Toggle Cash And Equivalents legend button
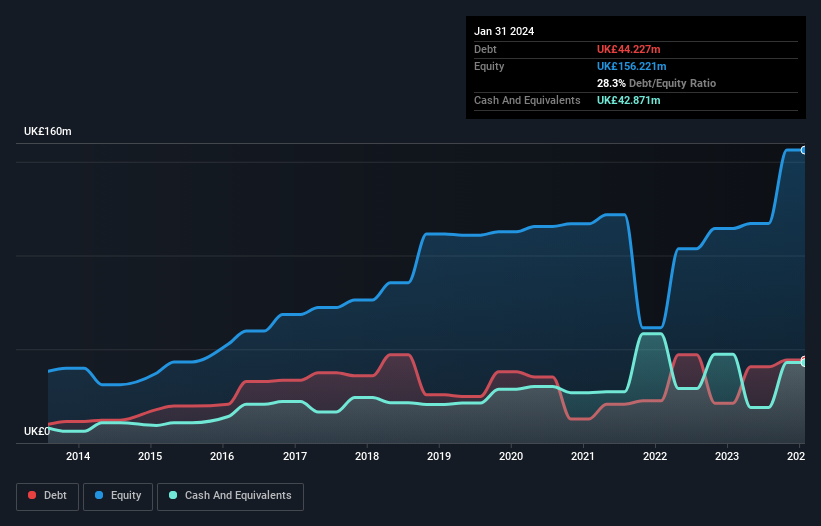 230,496
